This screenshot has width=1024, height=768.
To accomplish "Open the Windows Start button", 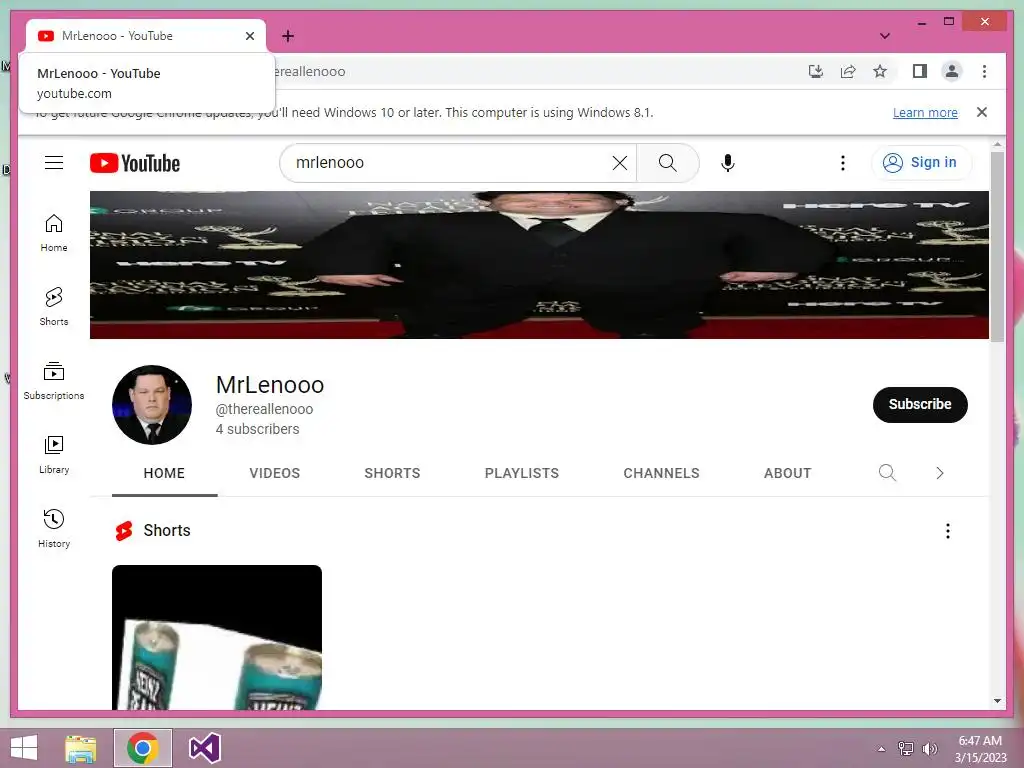I will click(x=24, y=748).
